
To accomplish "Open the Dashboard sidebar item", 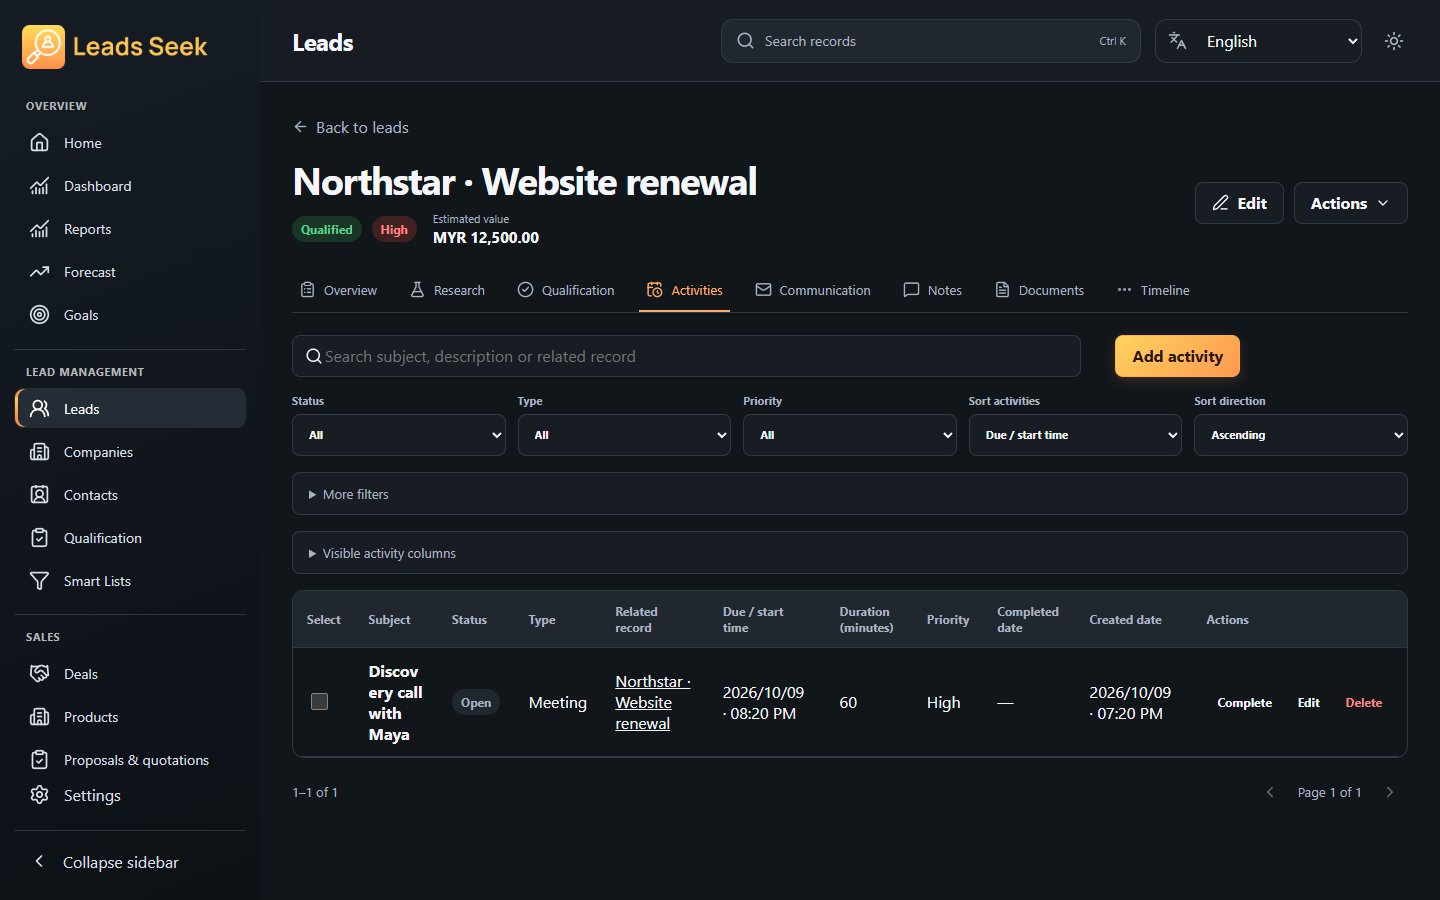I will [x=130, y=186].
